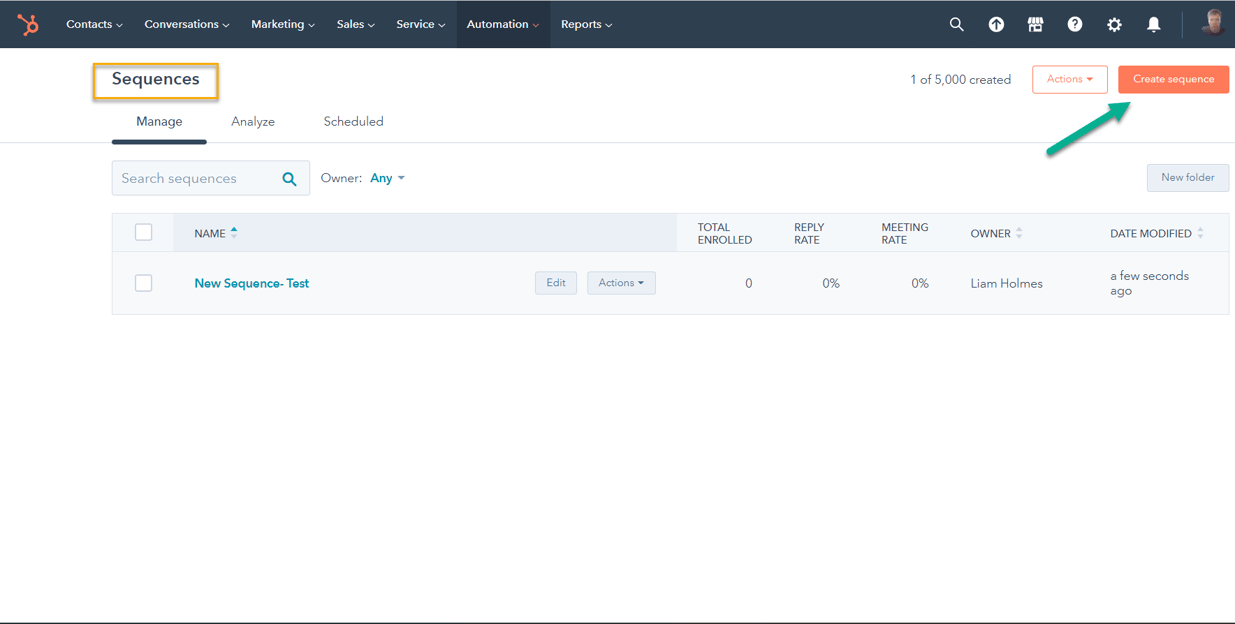This screenshot has width=1235, height=624.
Task: Open the Owner: Any filter dropdown
Action: click(387, 177)
